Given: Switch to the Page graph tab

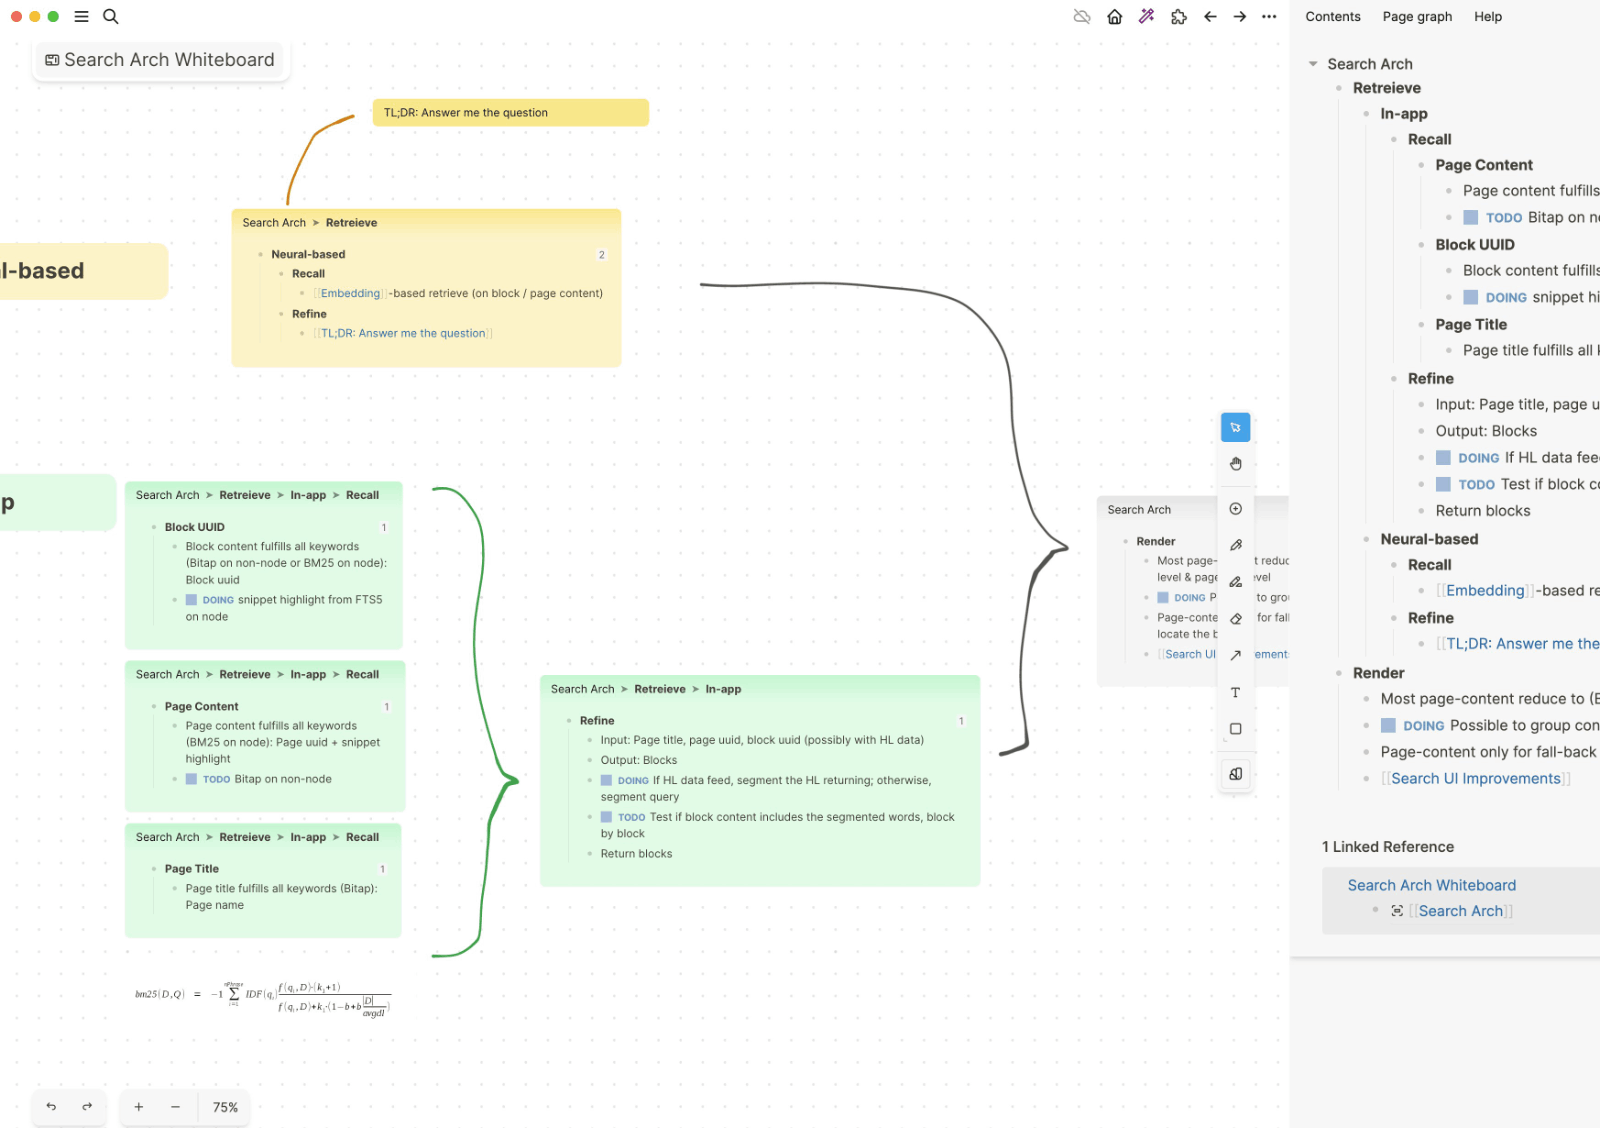Looking at the screenshot, I should pos(1416,16).
